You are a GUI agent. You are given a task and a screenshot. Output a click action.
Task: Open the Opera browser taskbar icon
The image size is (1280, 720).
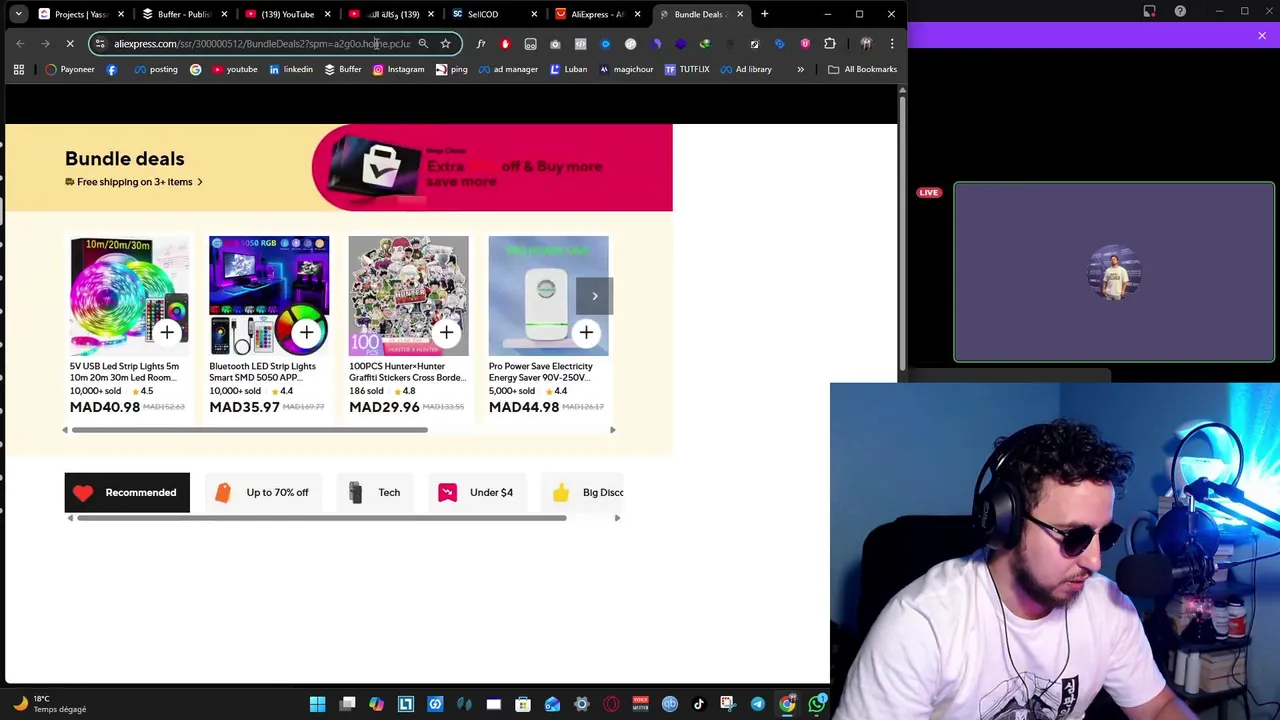click(611, 705)
